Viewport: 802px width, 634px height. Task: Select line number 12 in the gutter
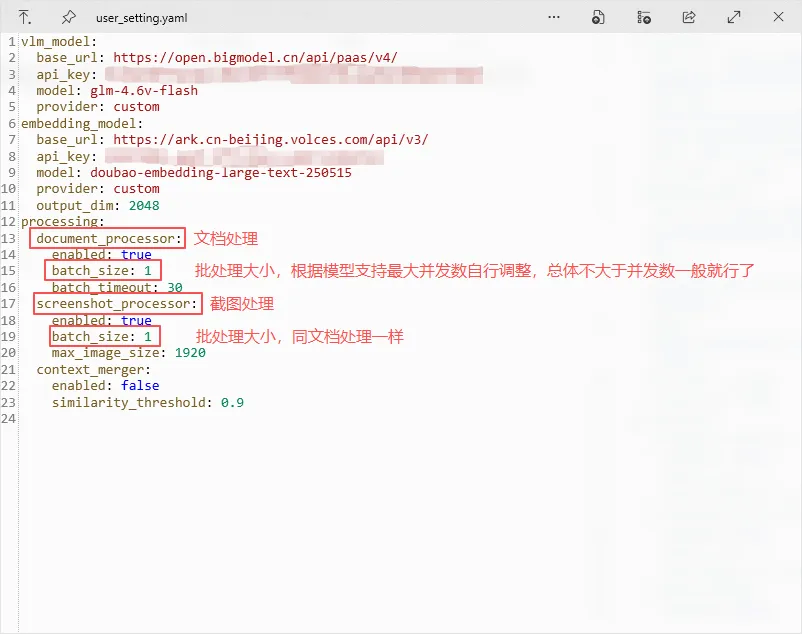9,221
